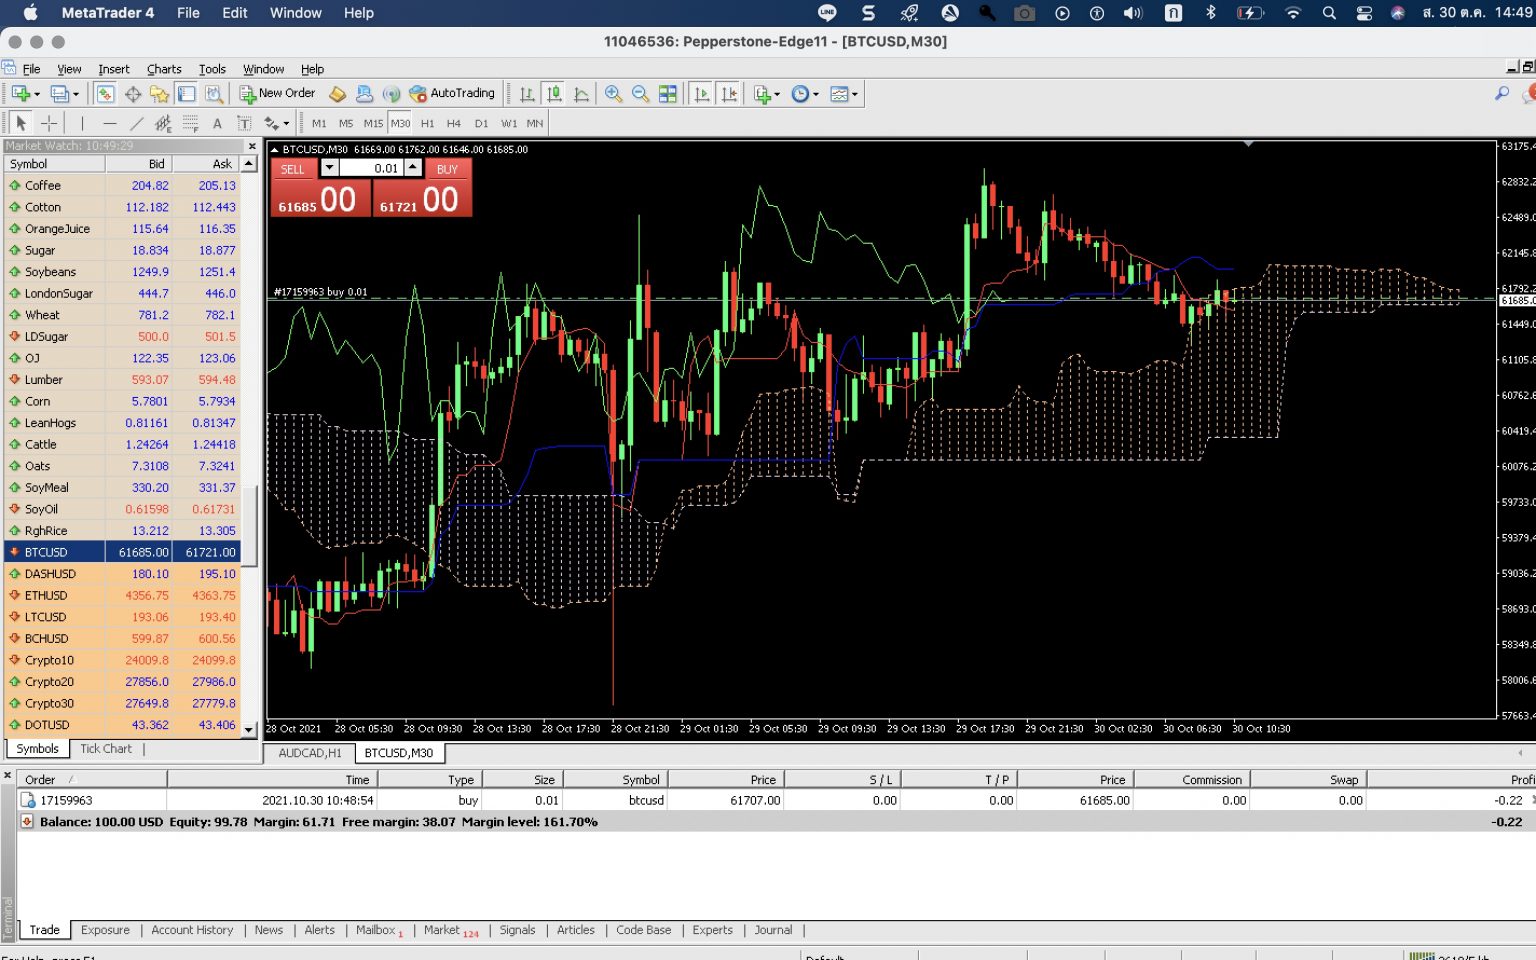Select DASHUSD in the Market Watch list

(50, 573)
